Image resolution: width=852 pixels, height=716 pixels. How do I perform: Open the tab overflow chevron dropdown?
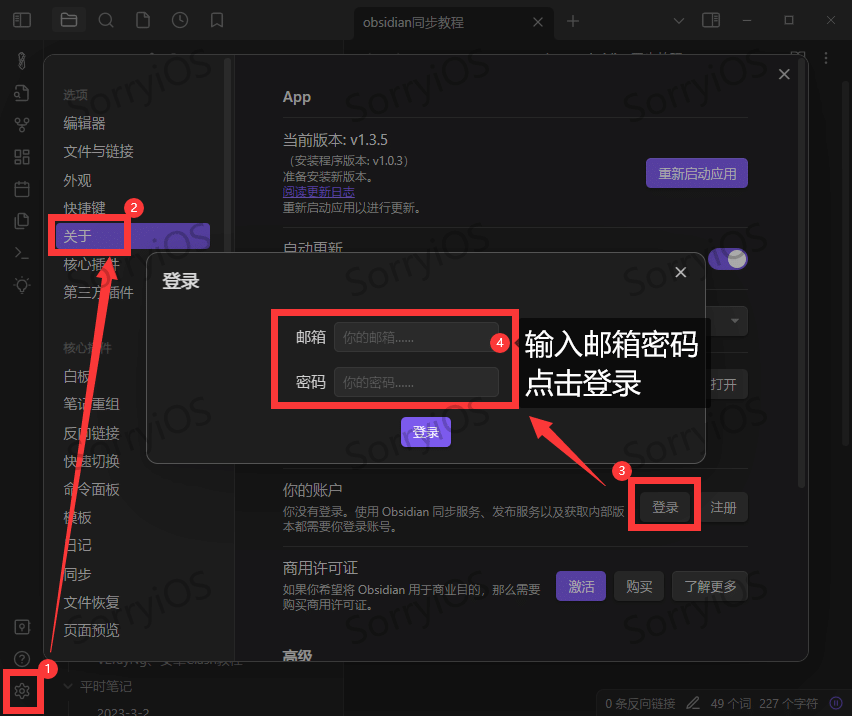click(678, 19)
